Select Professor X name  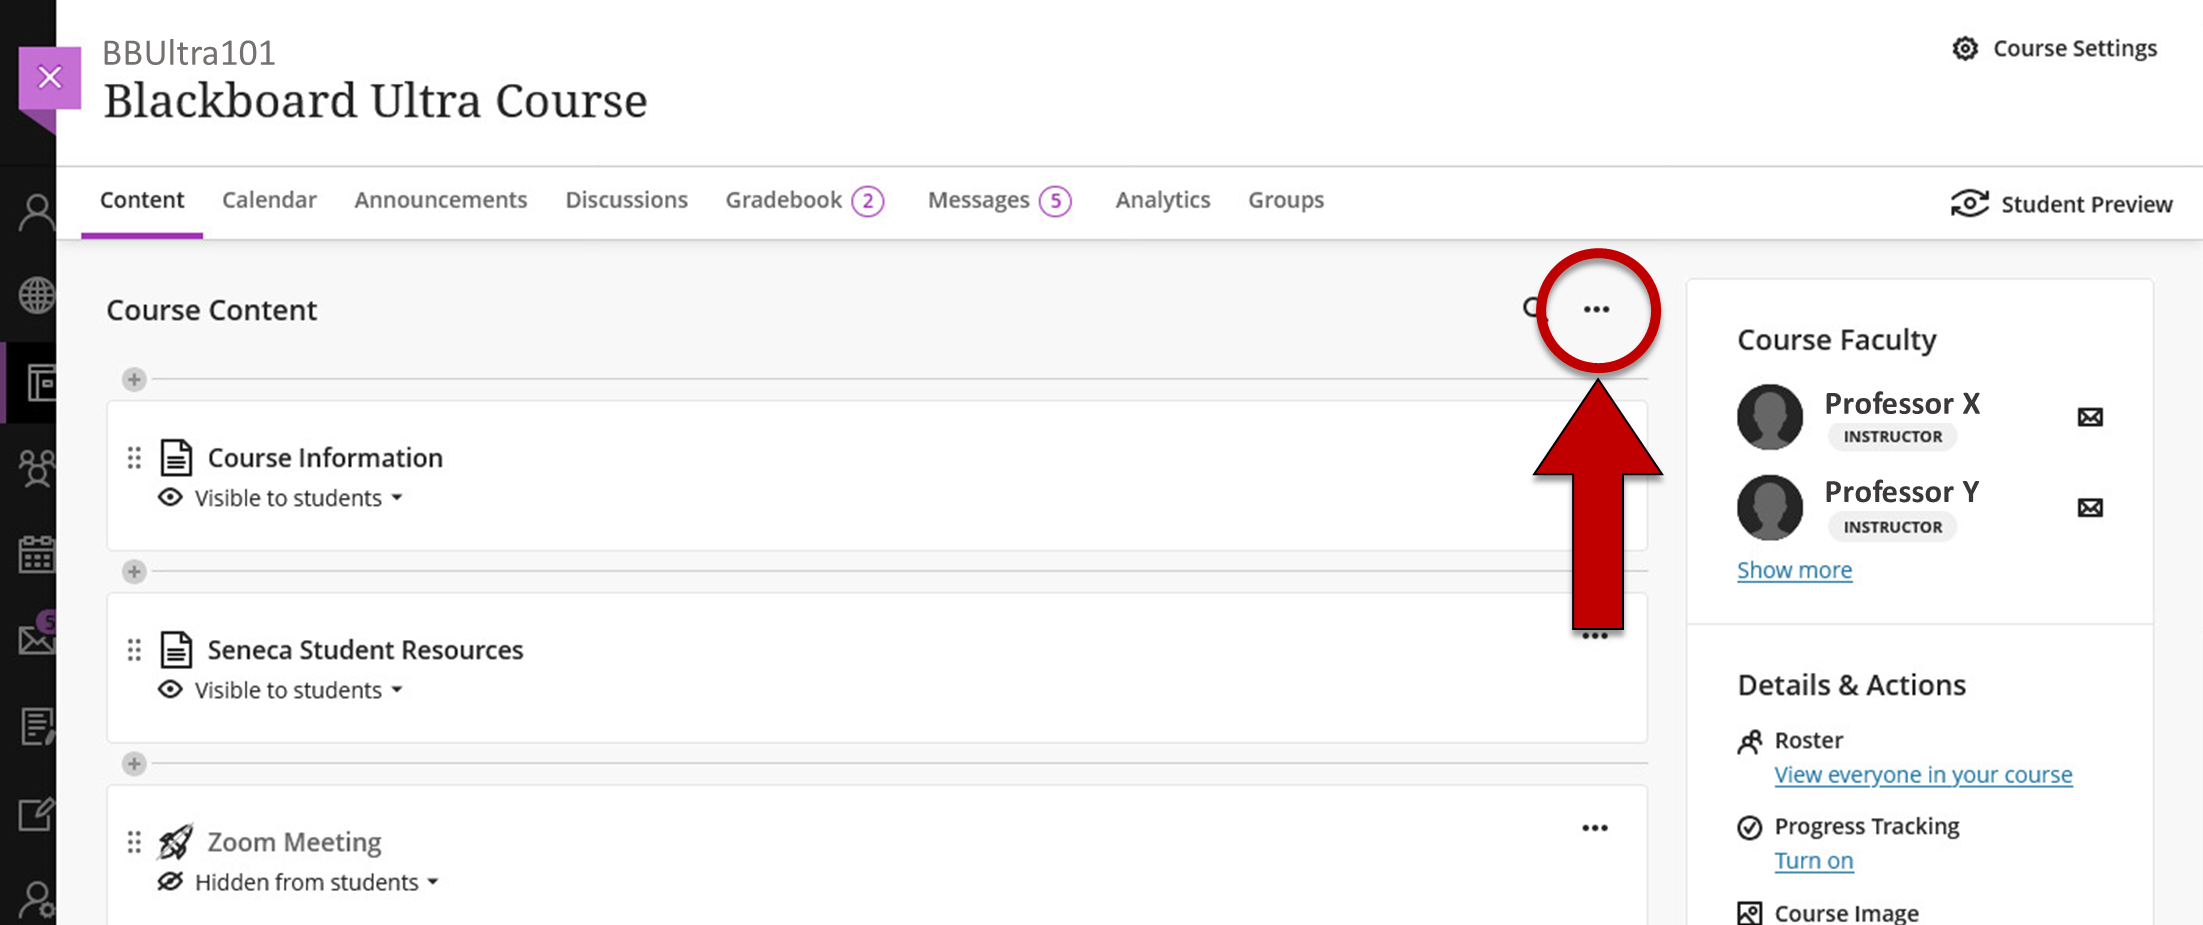tap(1902, 403)
